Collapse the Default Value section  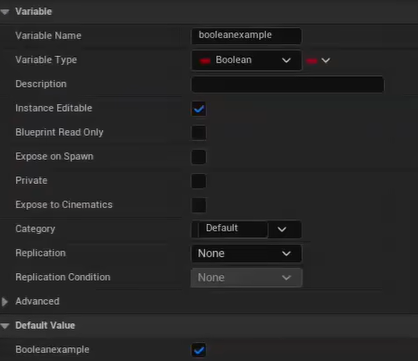click(5, 326)
